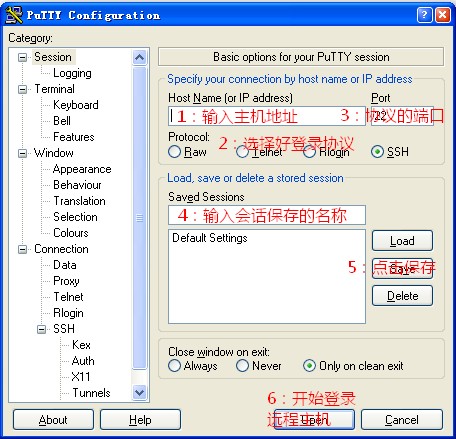Select the Raw protocol radio button
Screen dimensions: 456x439
tap(174, 152)
